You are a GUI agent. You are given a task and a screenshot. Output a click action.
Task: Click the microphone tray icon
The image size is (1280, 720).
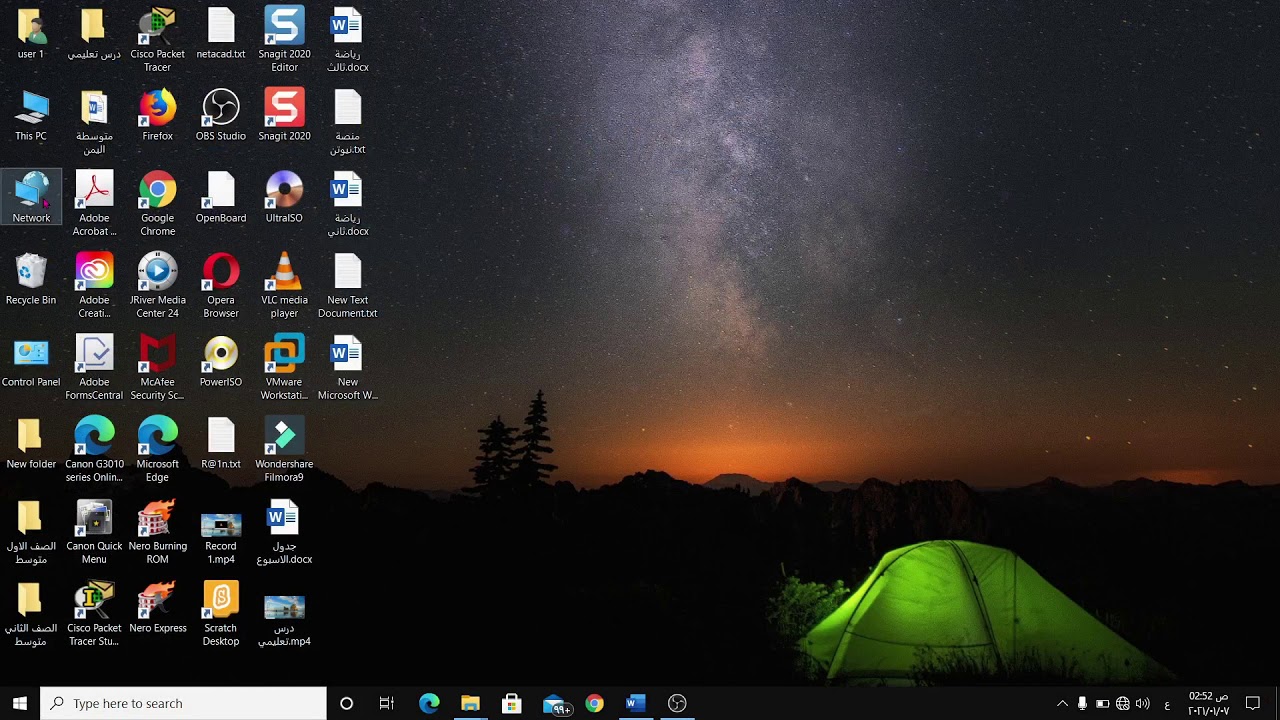[x=1082, y=704]
